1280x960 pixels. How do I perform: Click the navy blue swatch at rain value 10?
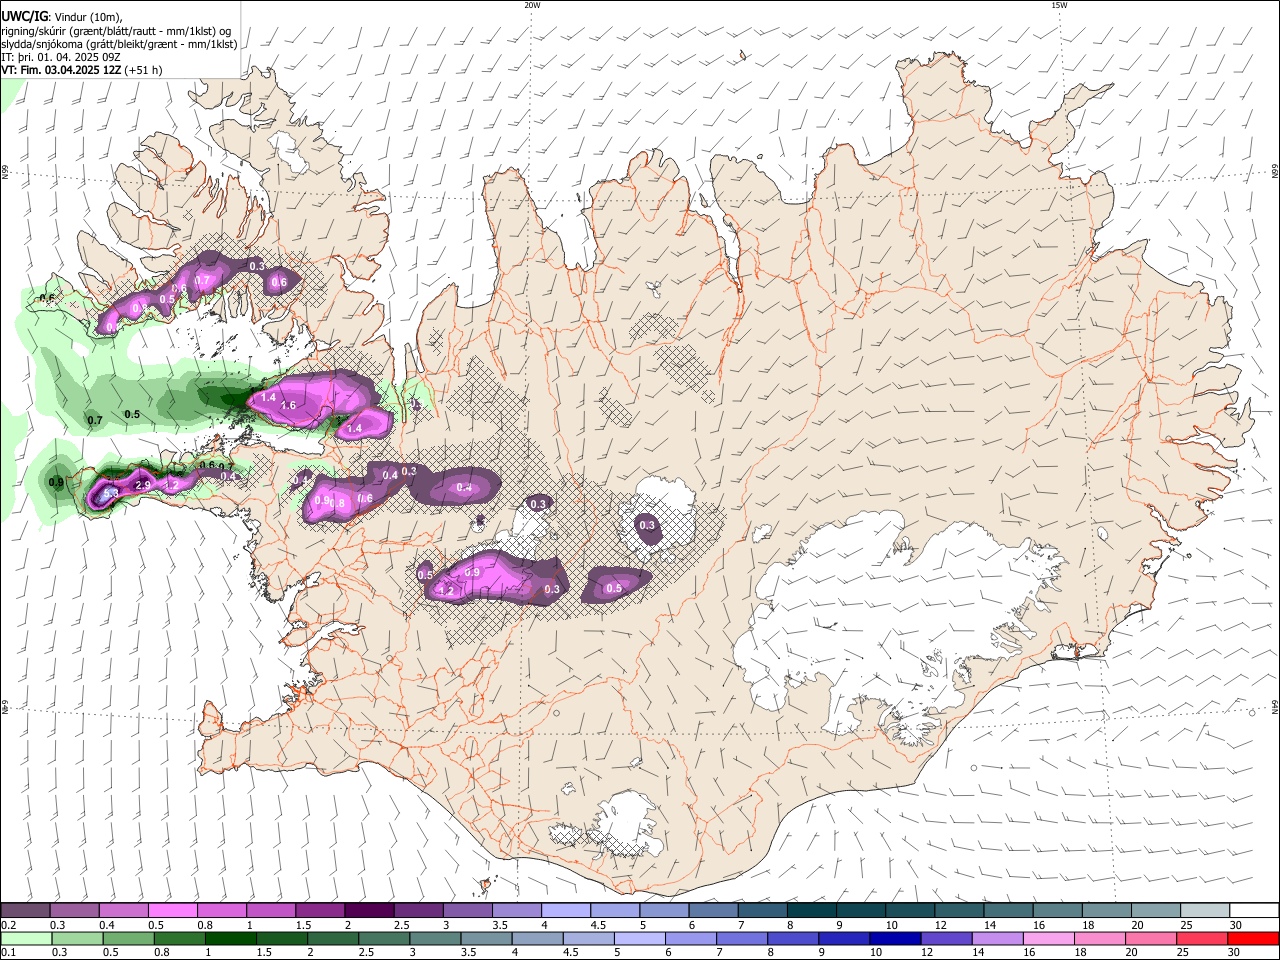(895, 939)
